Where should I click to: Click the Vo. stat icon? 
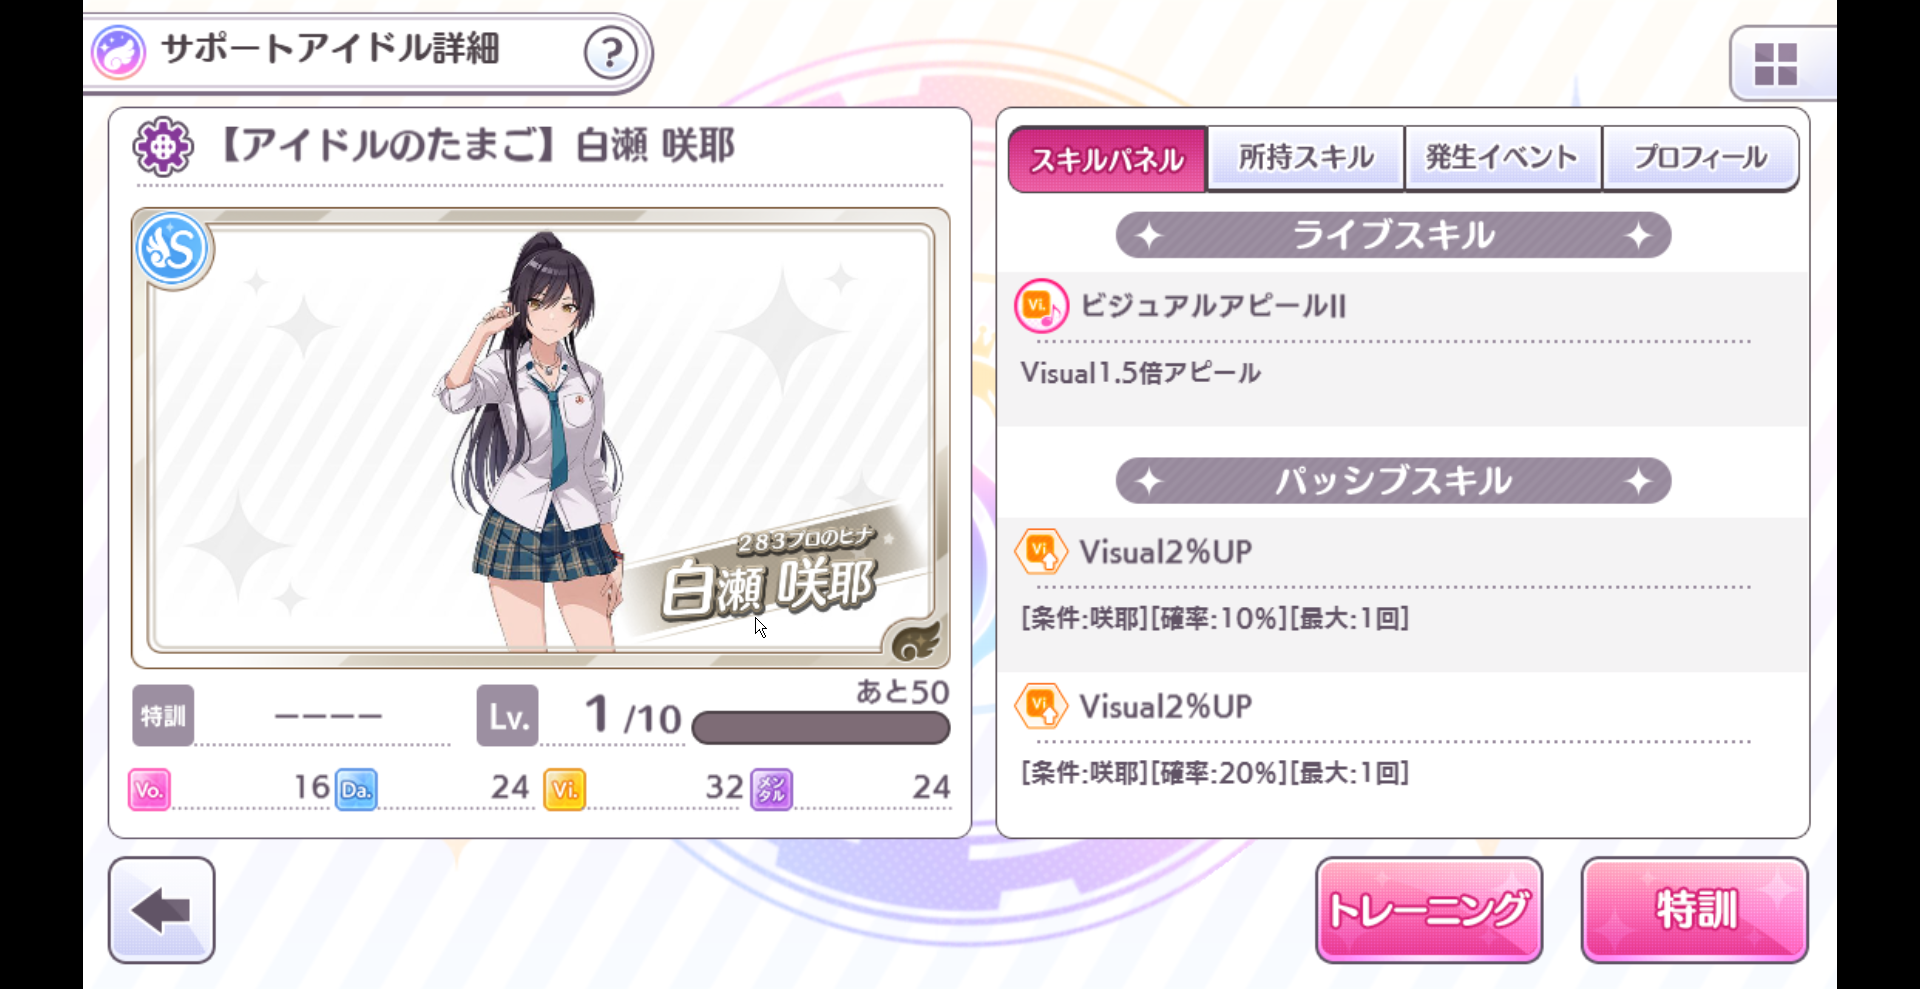click(x=149, y=789)
